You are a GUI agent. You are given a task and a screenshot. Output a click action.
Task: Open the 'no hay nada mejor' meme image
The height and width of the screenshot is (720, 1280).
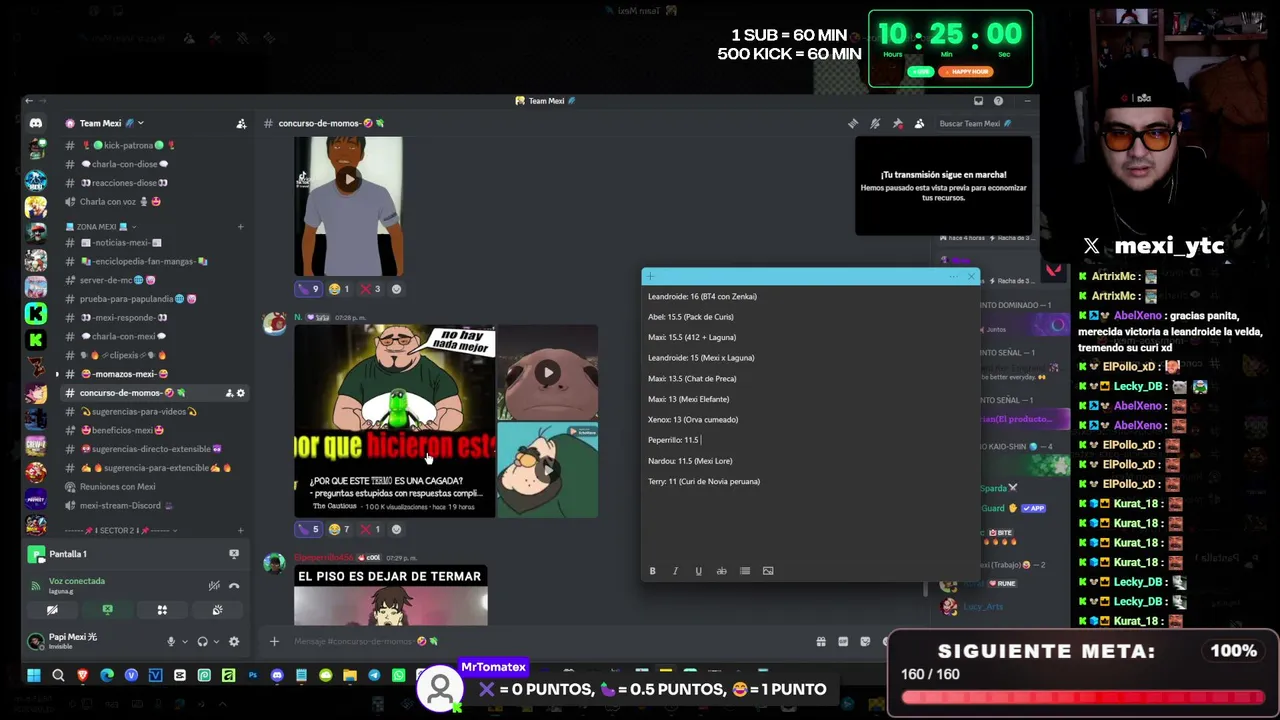click(x=394, y=420)
